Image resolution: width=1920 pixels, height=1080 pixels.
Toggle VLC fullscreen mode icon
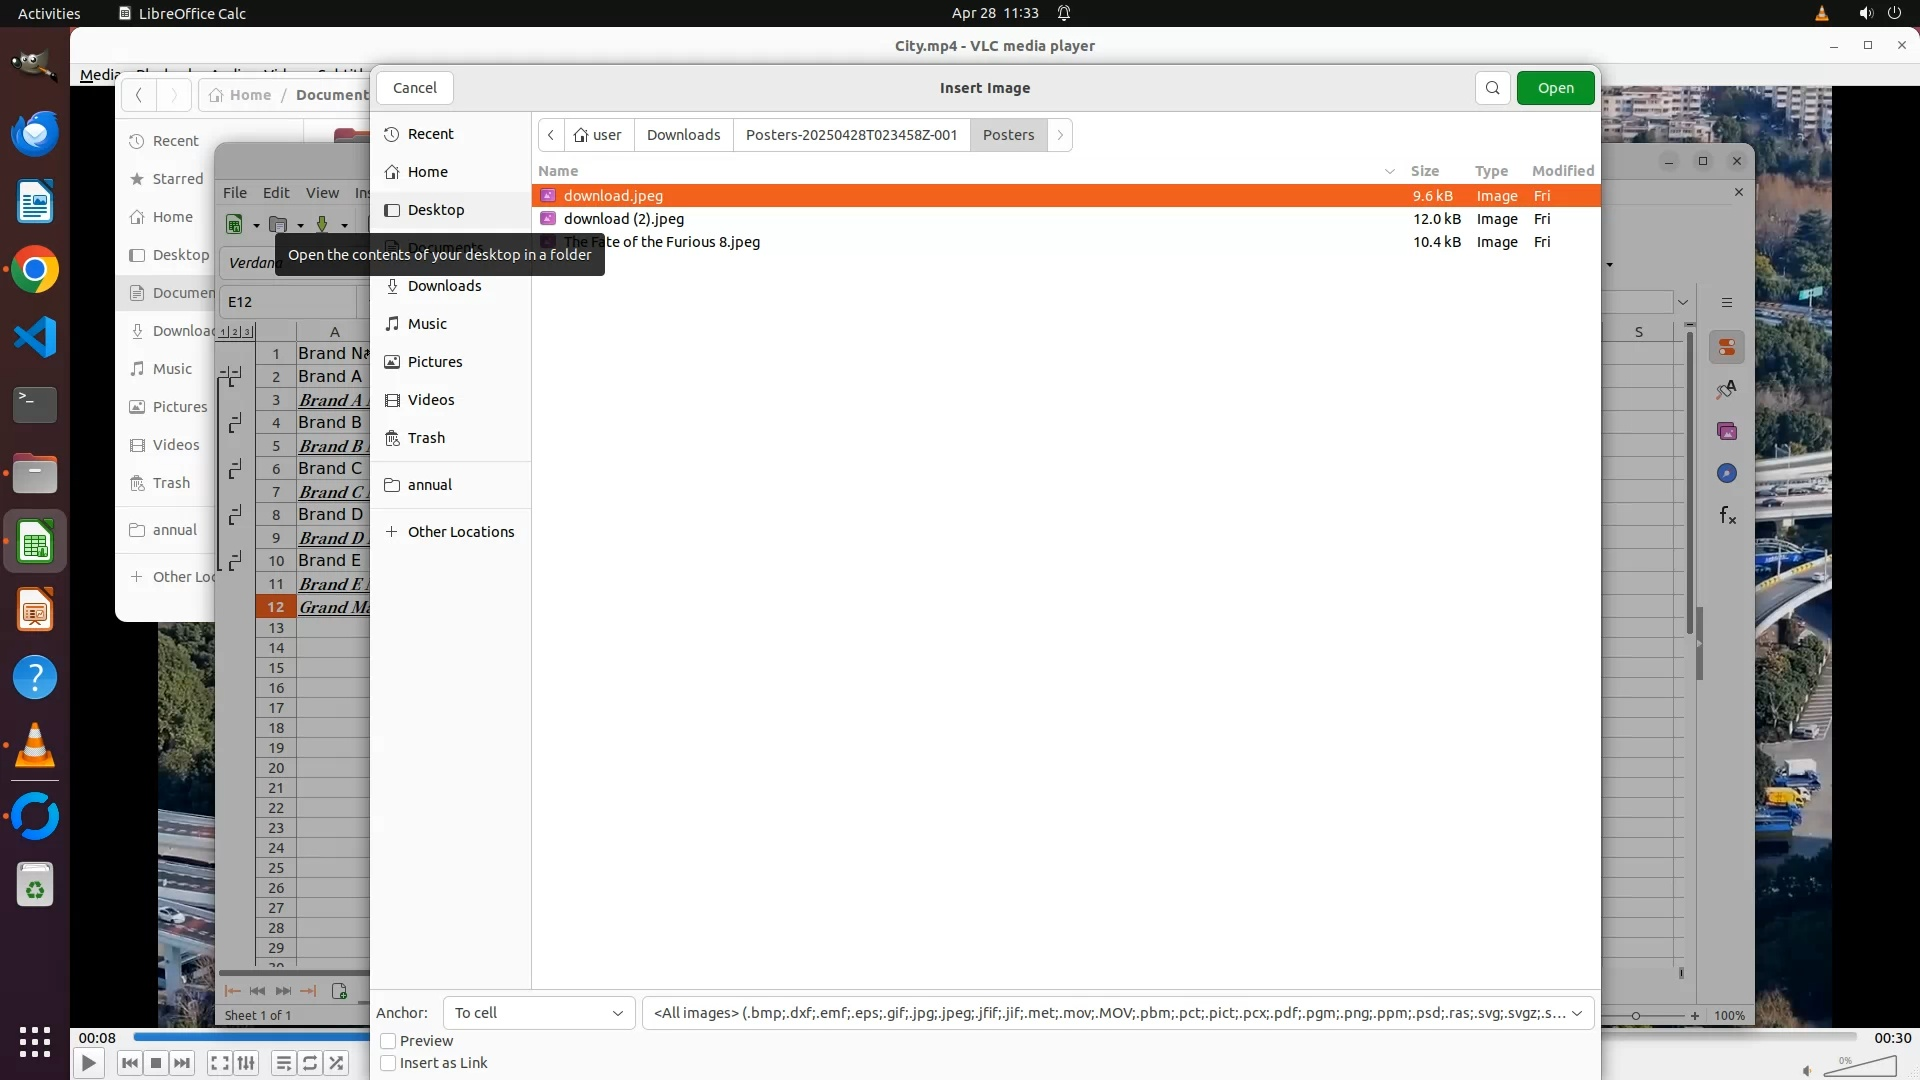tap(220, 1063)
